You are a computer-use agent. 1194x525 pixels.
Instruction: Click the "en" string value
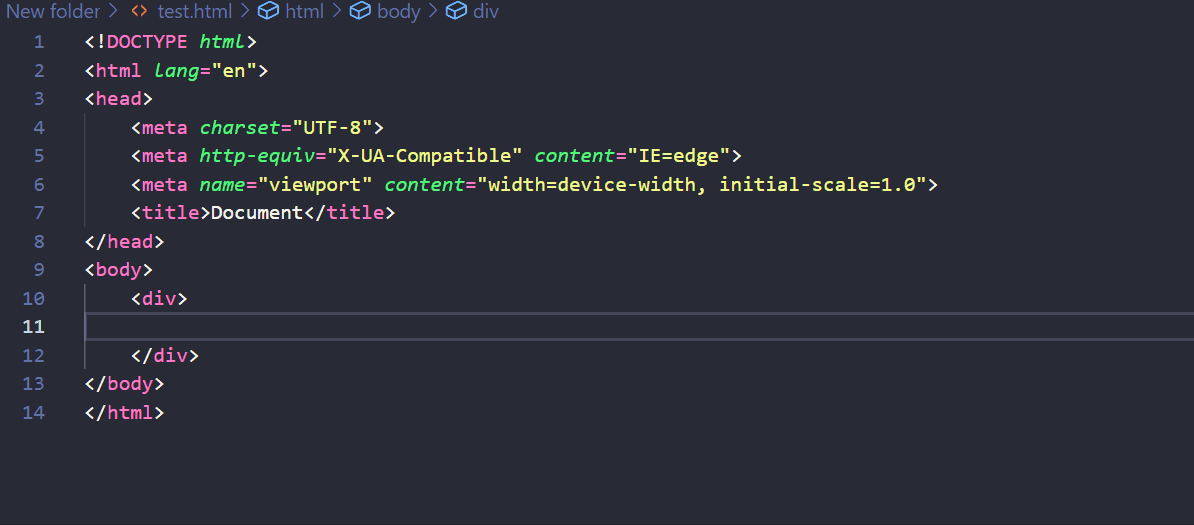click(235, 71)
